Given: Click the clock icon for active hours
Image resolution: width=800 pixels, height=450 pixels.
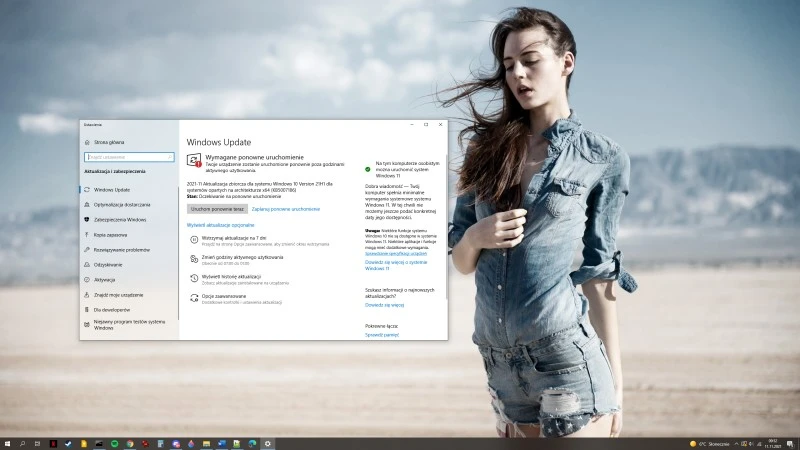Looking at the screenshot, I should [x=194, y=259].
